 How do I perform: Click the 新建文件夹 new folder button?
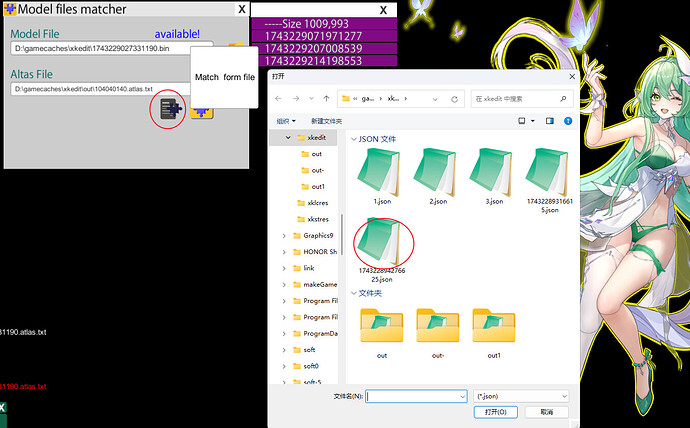click(x=327, y=121)
